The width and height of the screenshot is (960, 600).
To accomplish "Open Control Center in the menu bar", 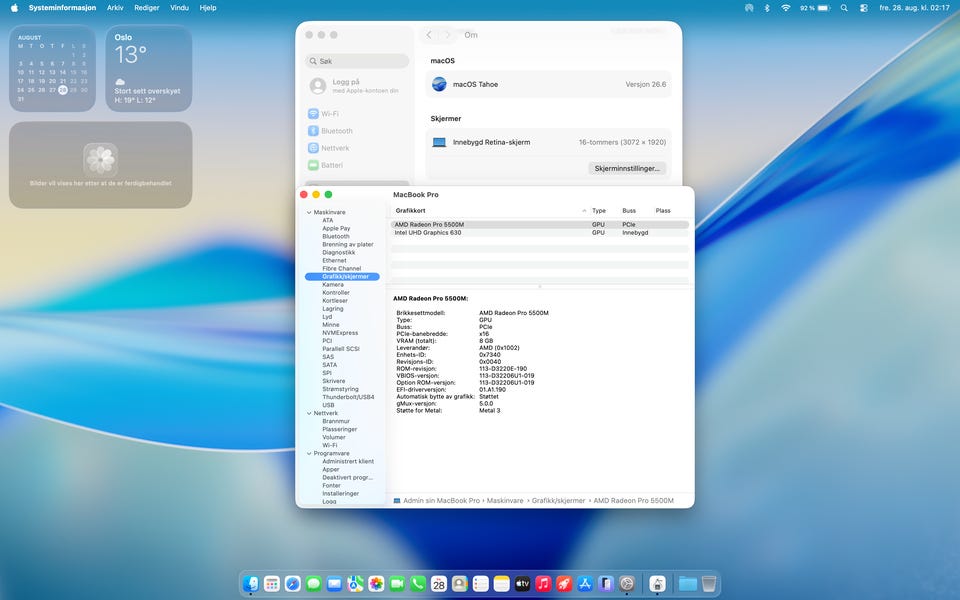I will point(863,8).
